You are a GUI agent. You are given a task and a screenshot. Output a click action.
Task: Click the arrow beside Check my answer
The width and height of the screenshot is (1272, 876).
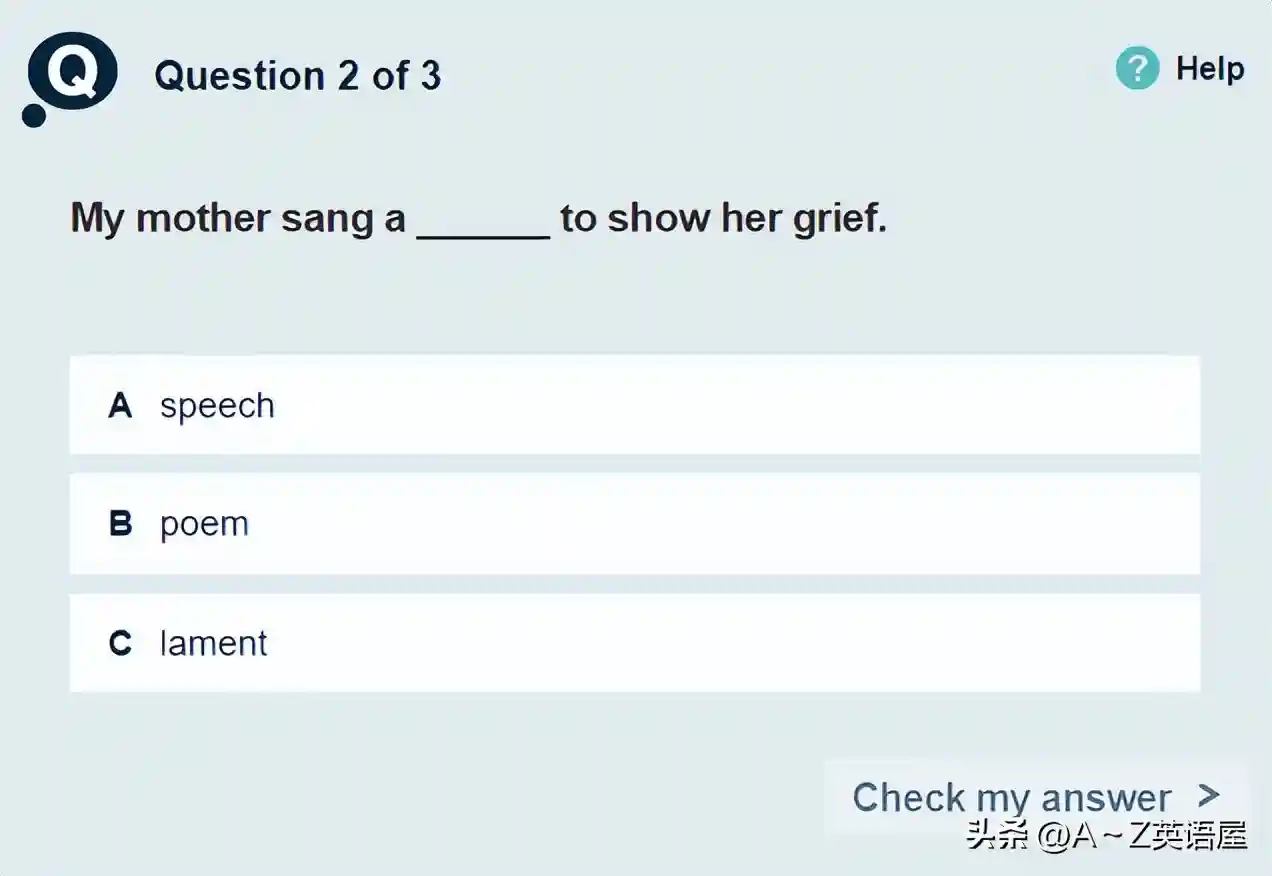(x=1209, y=795)
